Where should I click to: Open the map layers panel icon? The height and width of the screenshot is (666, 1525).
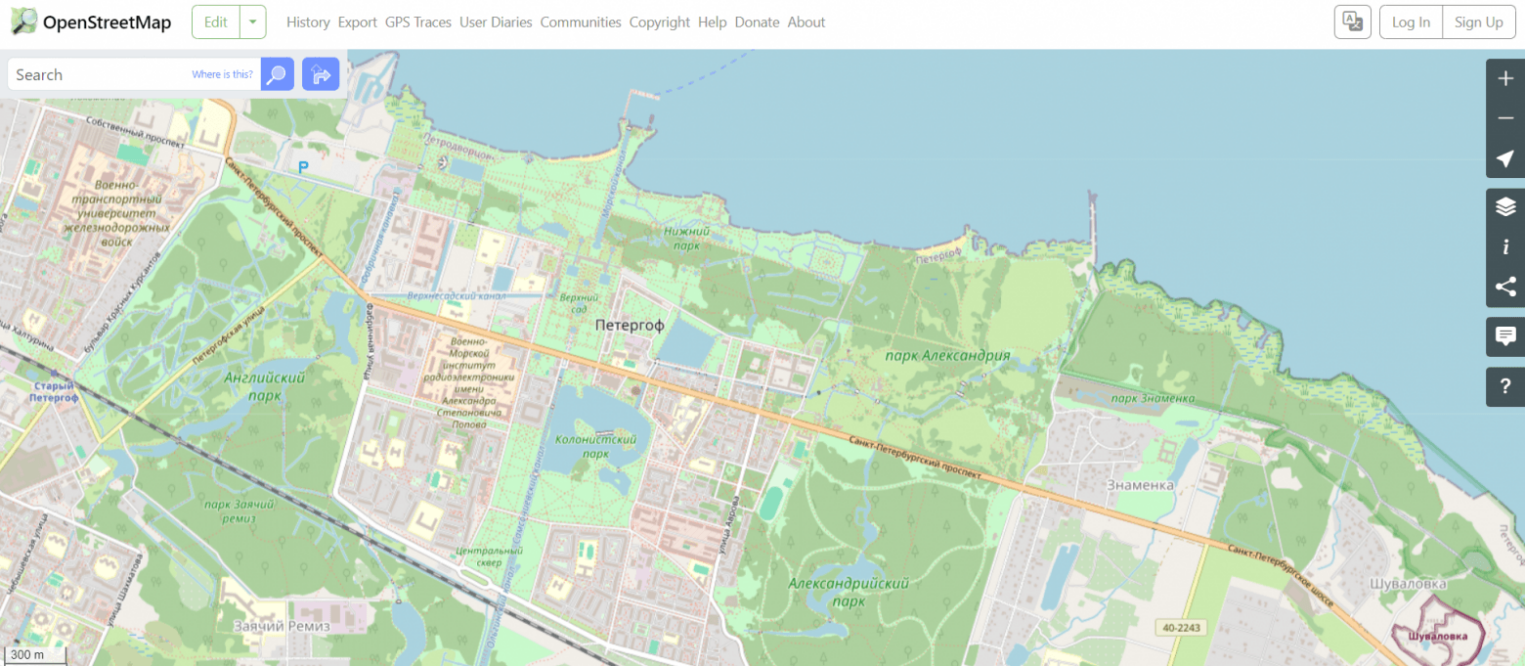pyautogui.click(x=1505, y=207)
